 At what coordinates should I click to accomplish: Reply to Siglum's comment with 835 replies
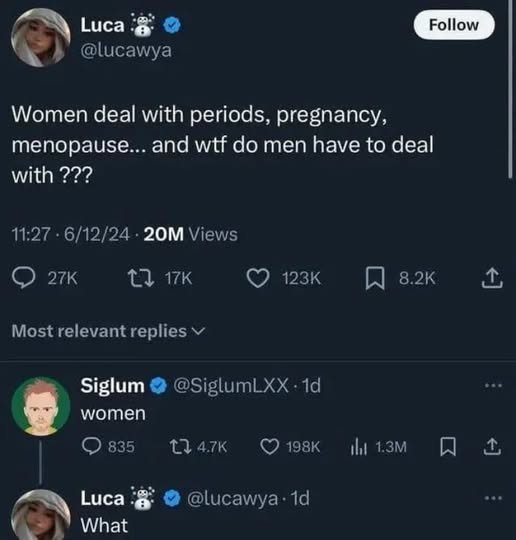tap(91, 446)
